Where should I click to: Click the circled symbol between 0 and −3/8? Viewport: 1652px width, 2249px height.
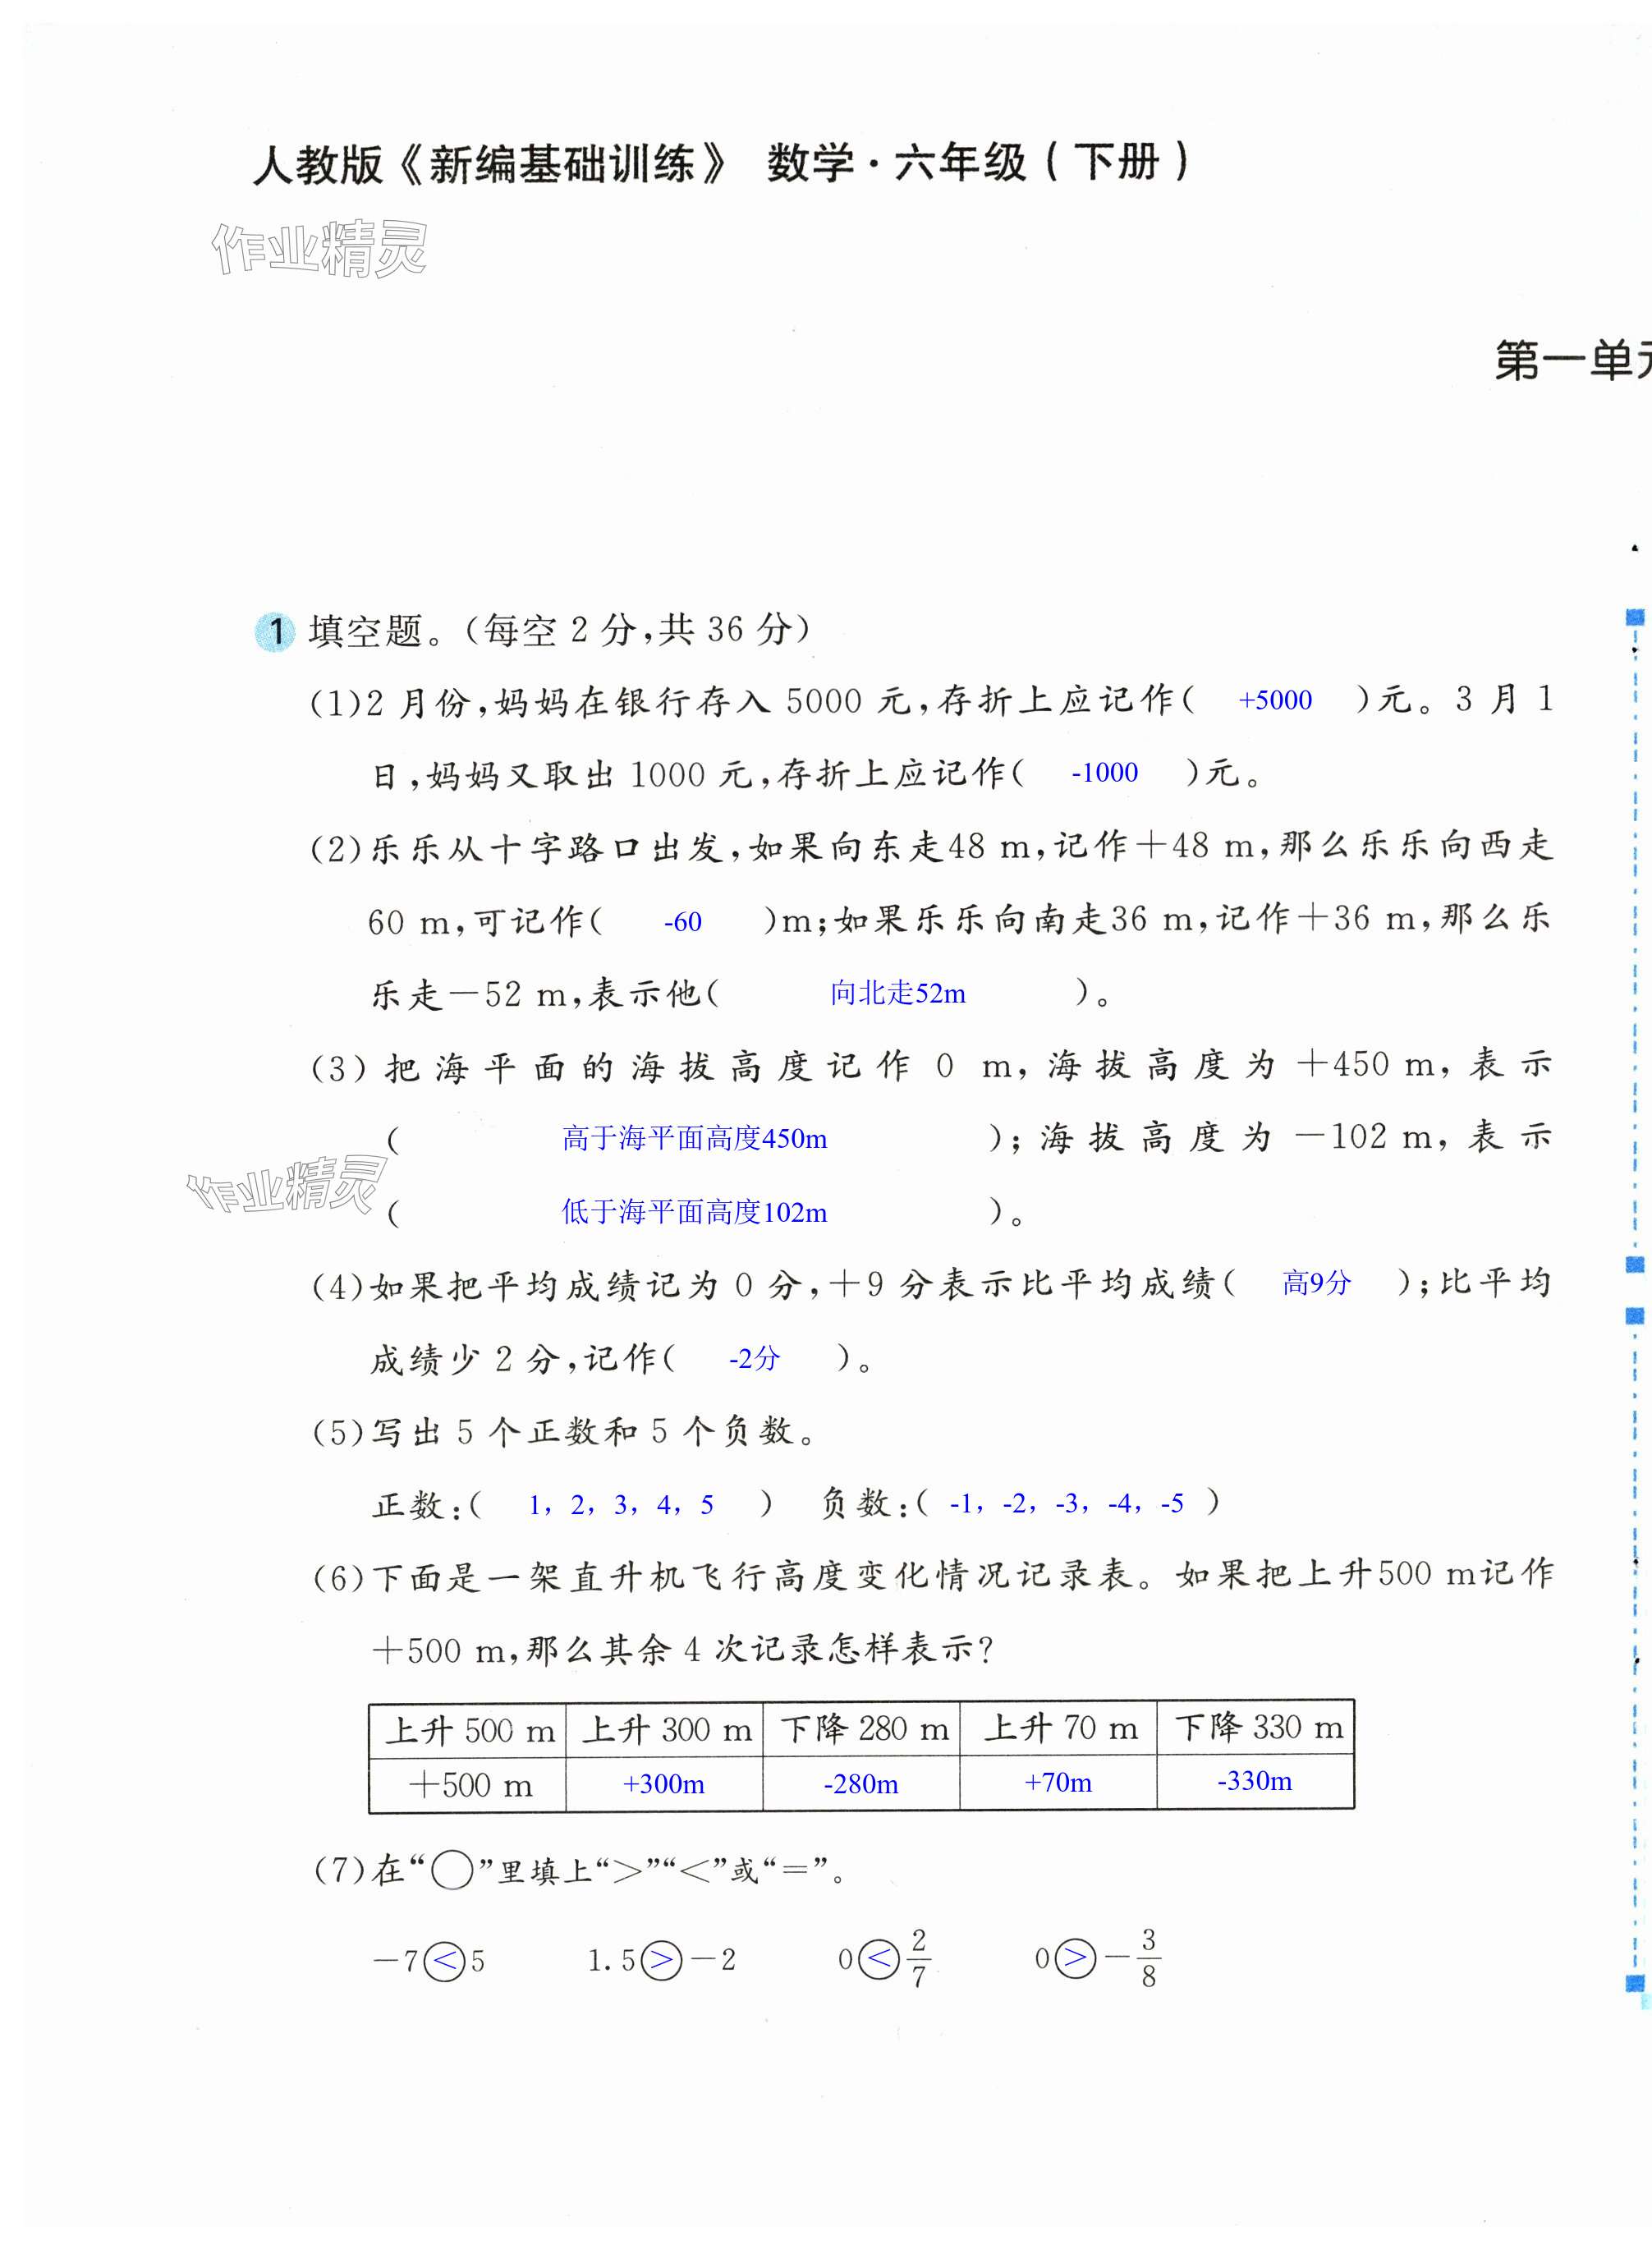point(1075,1958)
